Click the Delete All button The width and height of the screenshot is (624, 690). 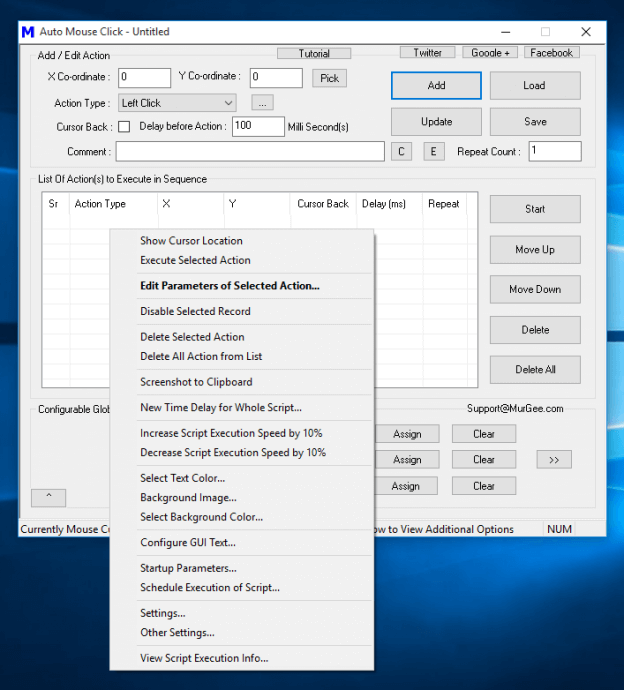click(535, 369)
